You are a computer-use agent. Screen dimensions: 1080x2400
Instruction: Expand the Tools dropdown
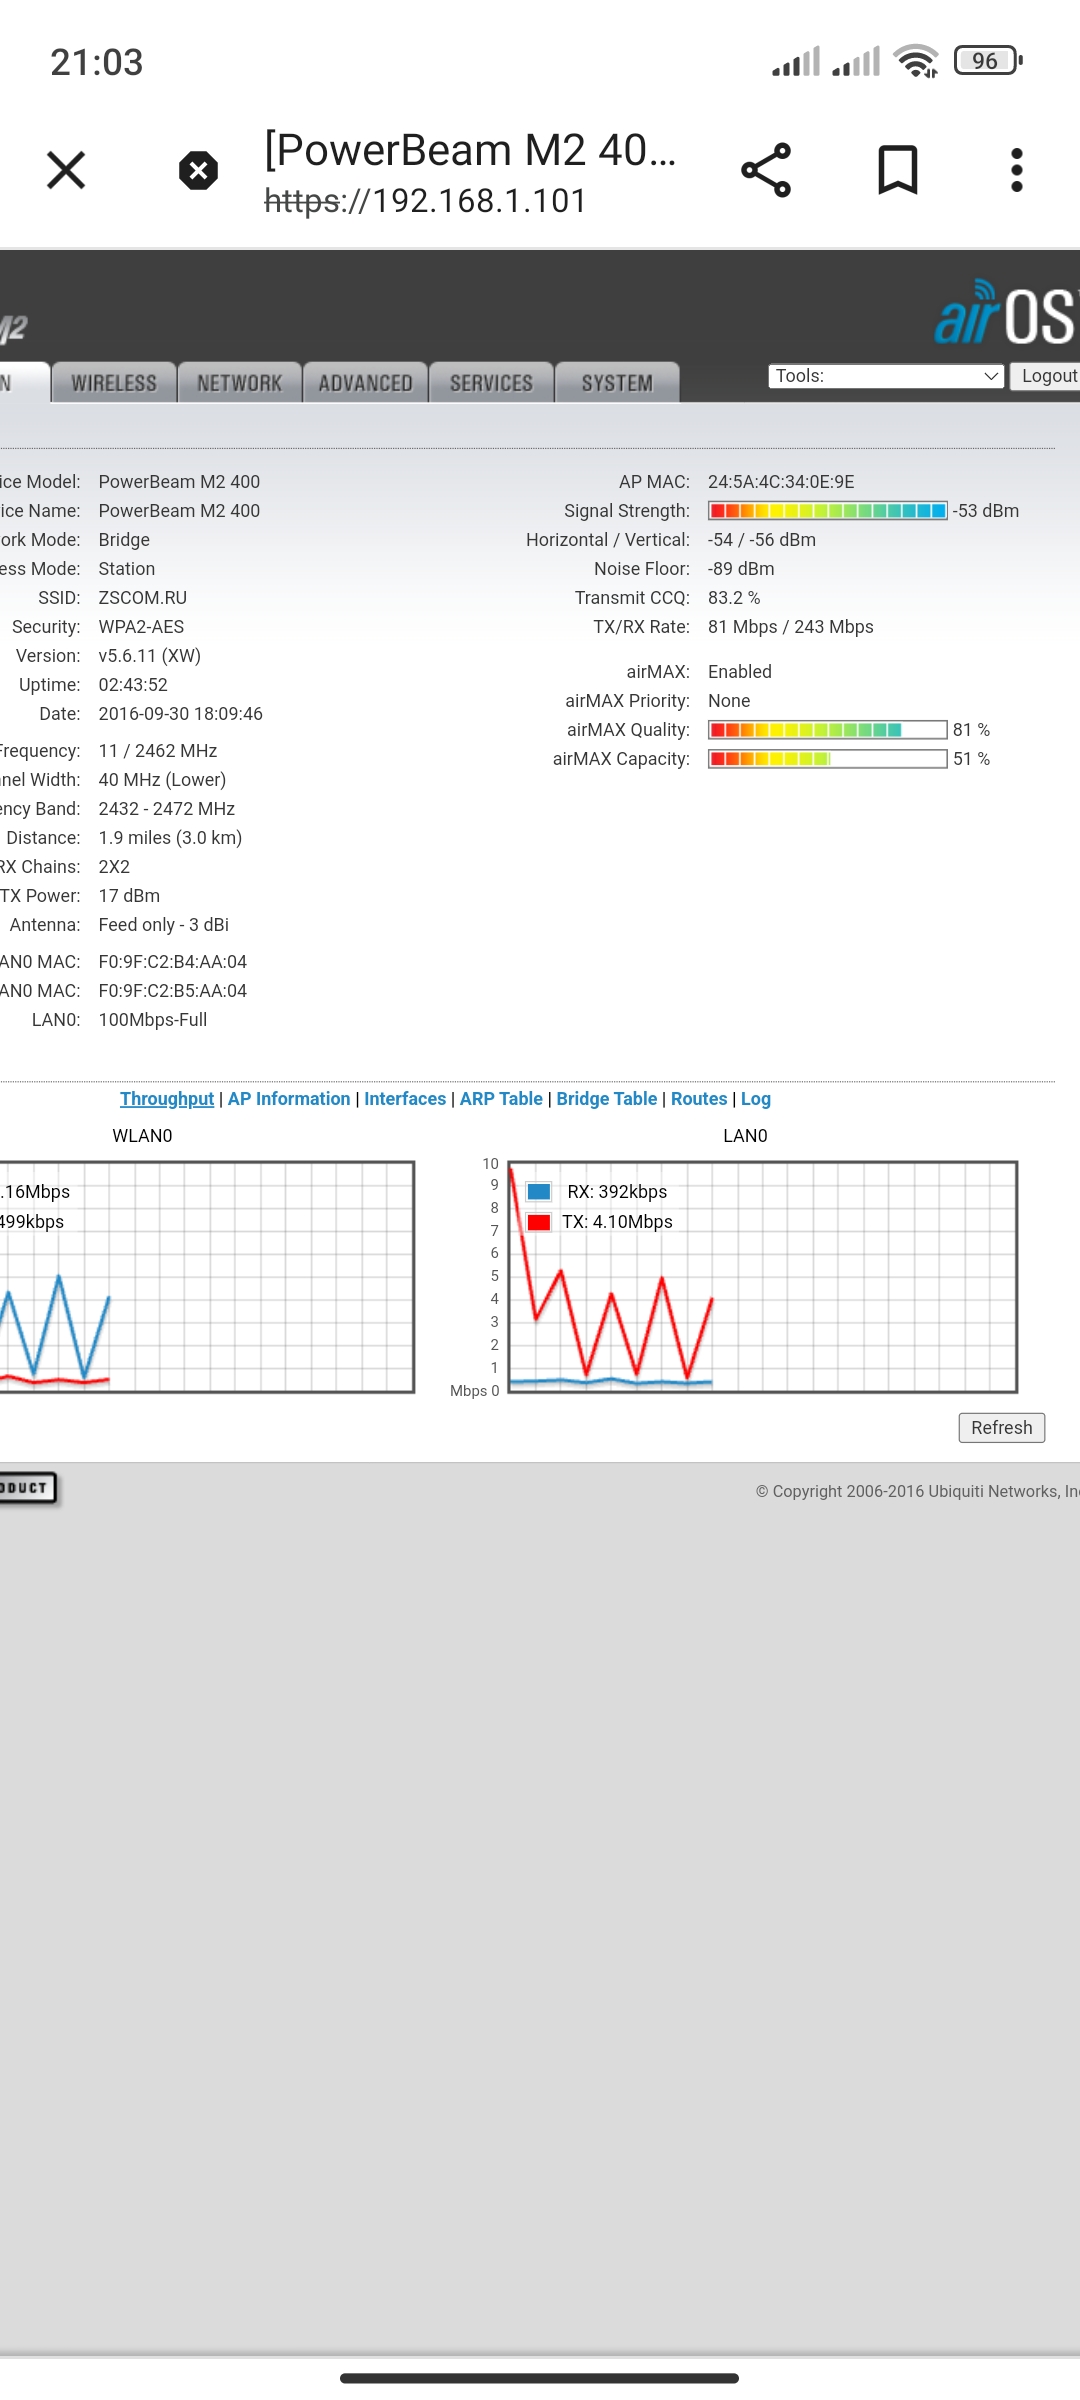click(x=885, y=376)
